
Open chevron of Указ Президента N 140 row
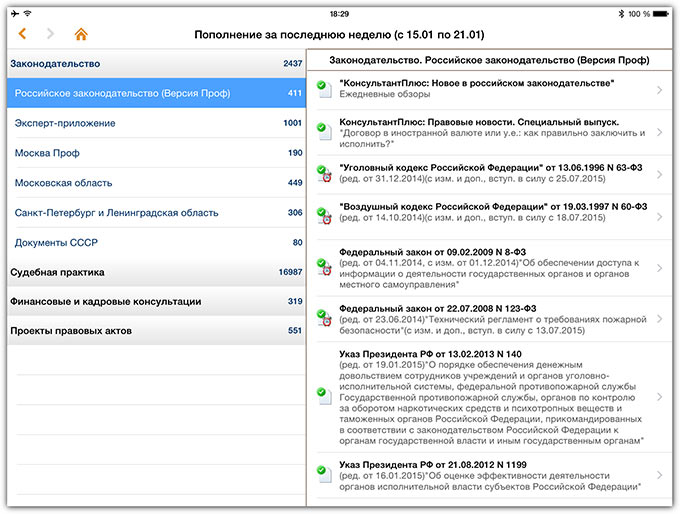(660, 397)
